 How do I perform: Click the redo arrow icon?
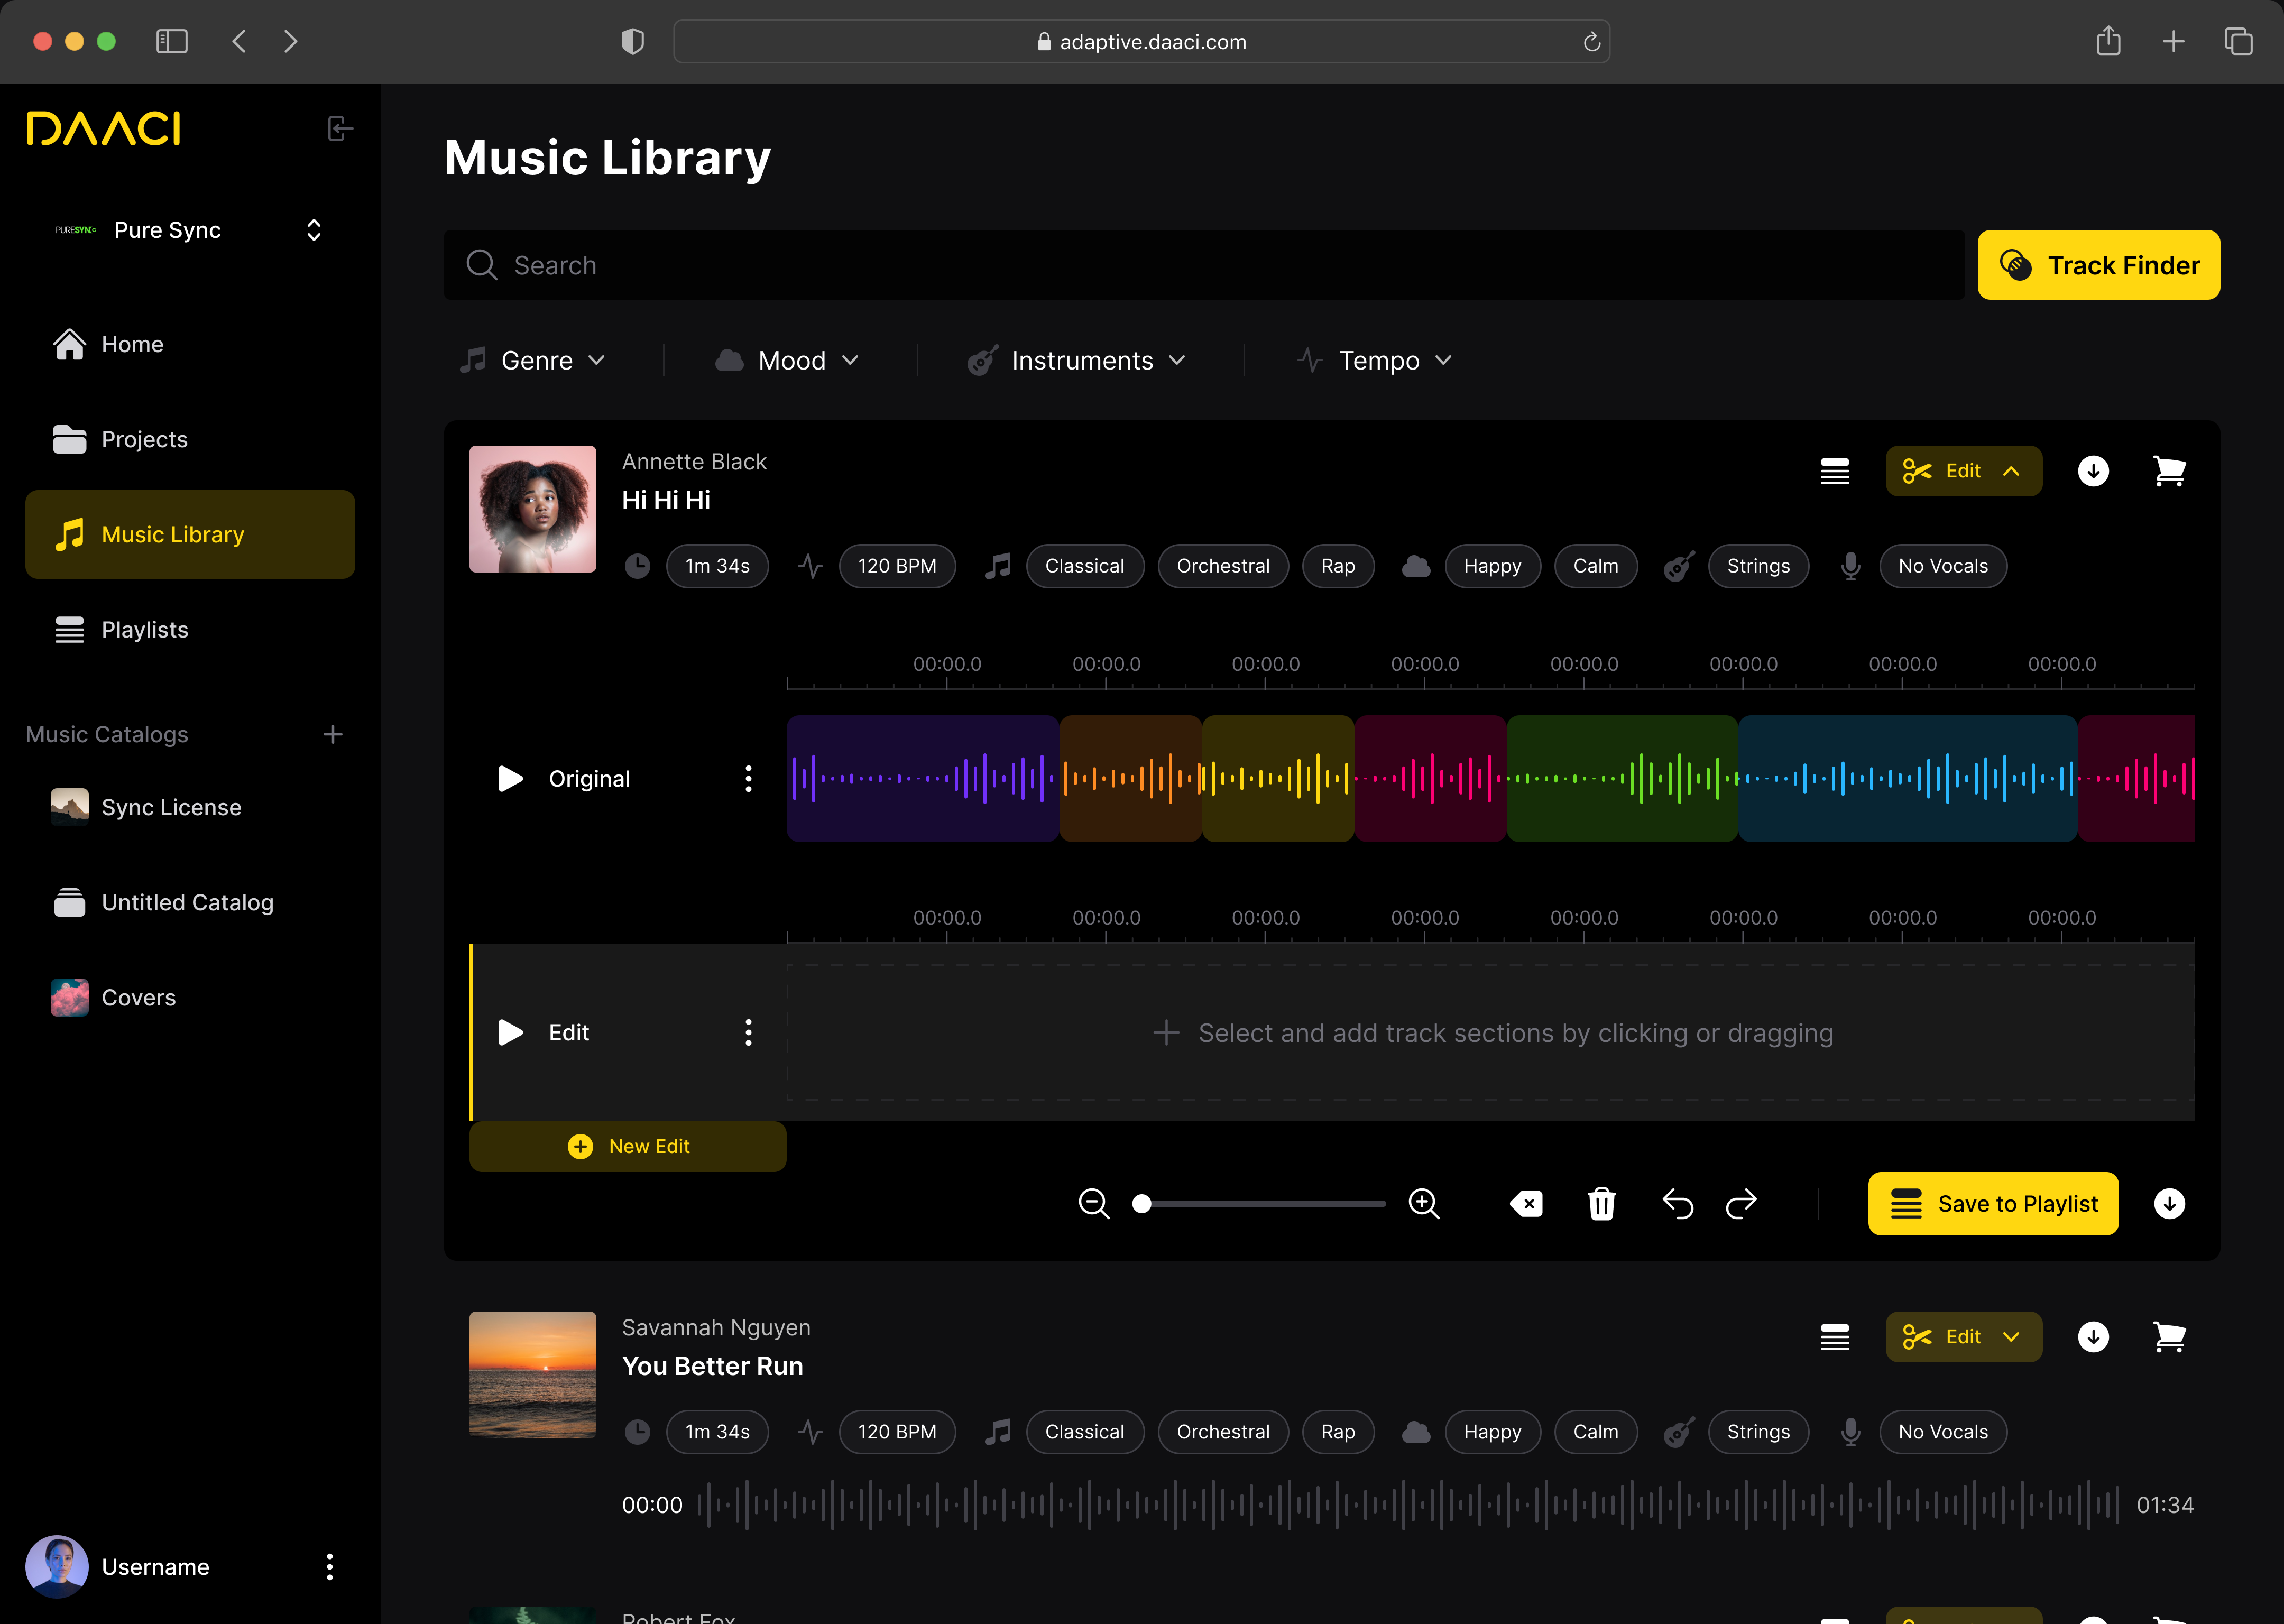(x=1741, y=1203)
